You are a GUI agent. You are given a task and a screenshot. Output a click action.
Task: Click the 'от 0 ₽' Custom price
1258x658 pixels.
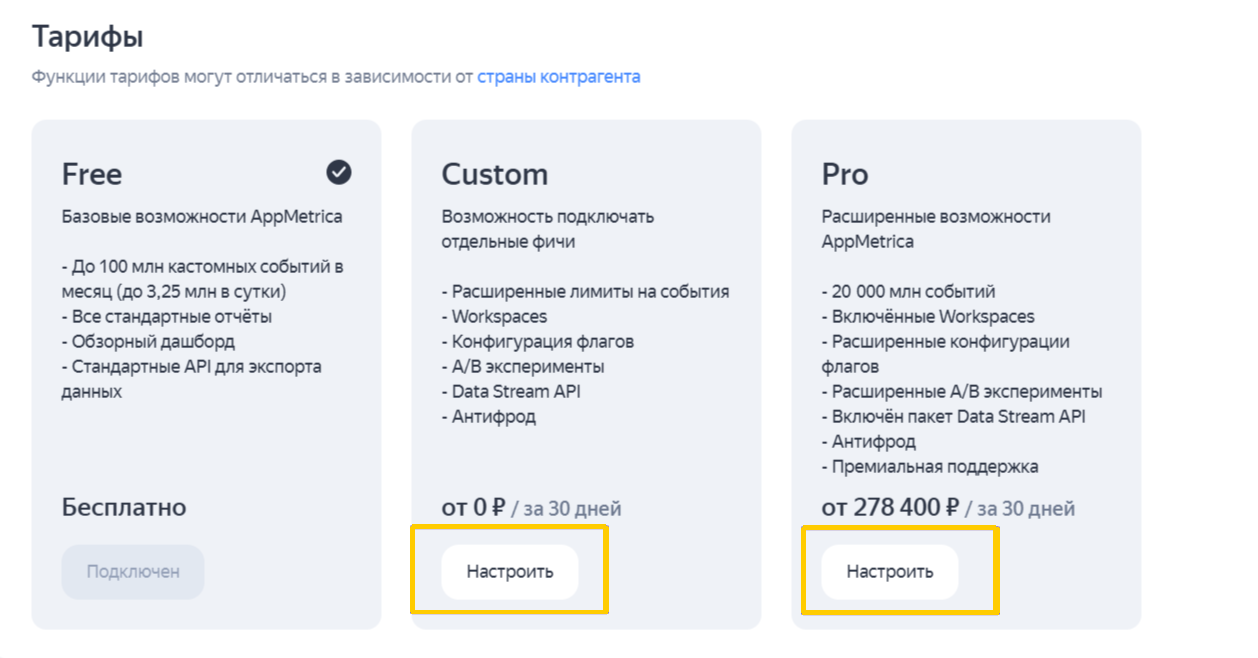coord(474,508)
